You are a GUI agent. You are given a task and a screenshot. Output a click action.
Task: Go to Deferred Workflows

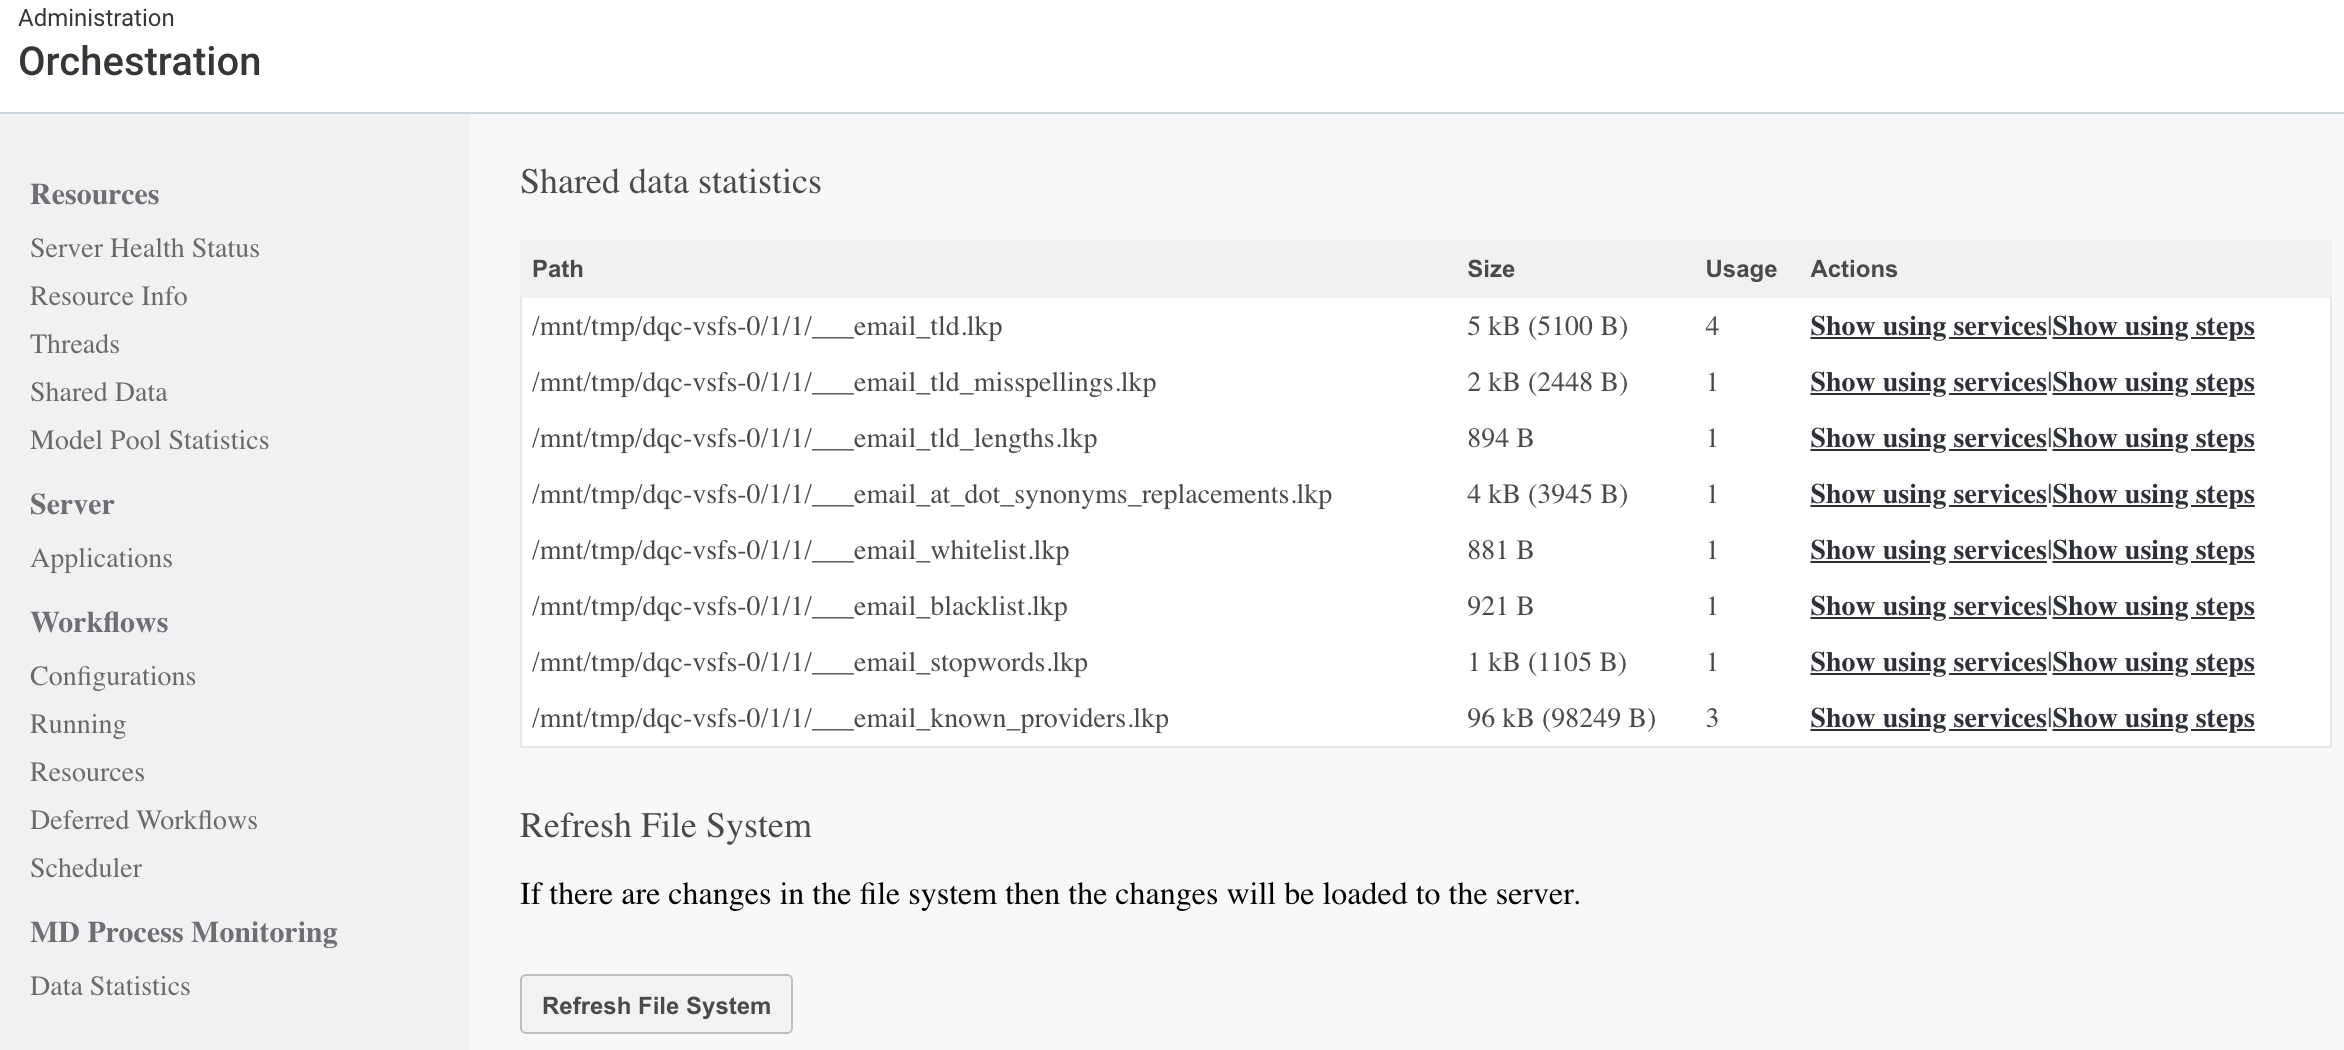coord(143,820)
